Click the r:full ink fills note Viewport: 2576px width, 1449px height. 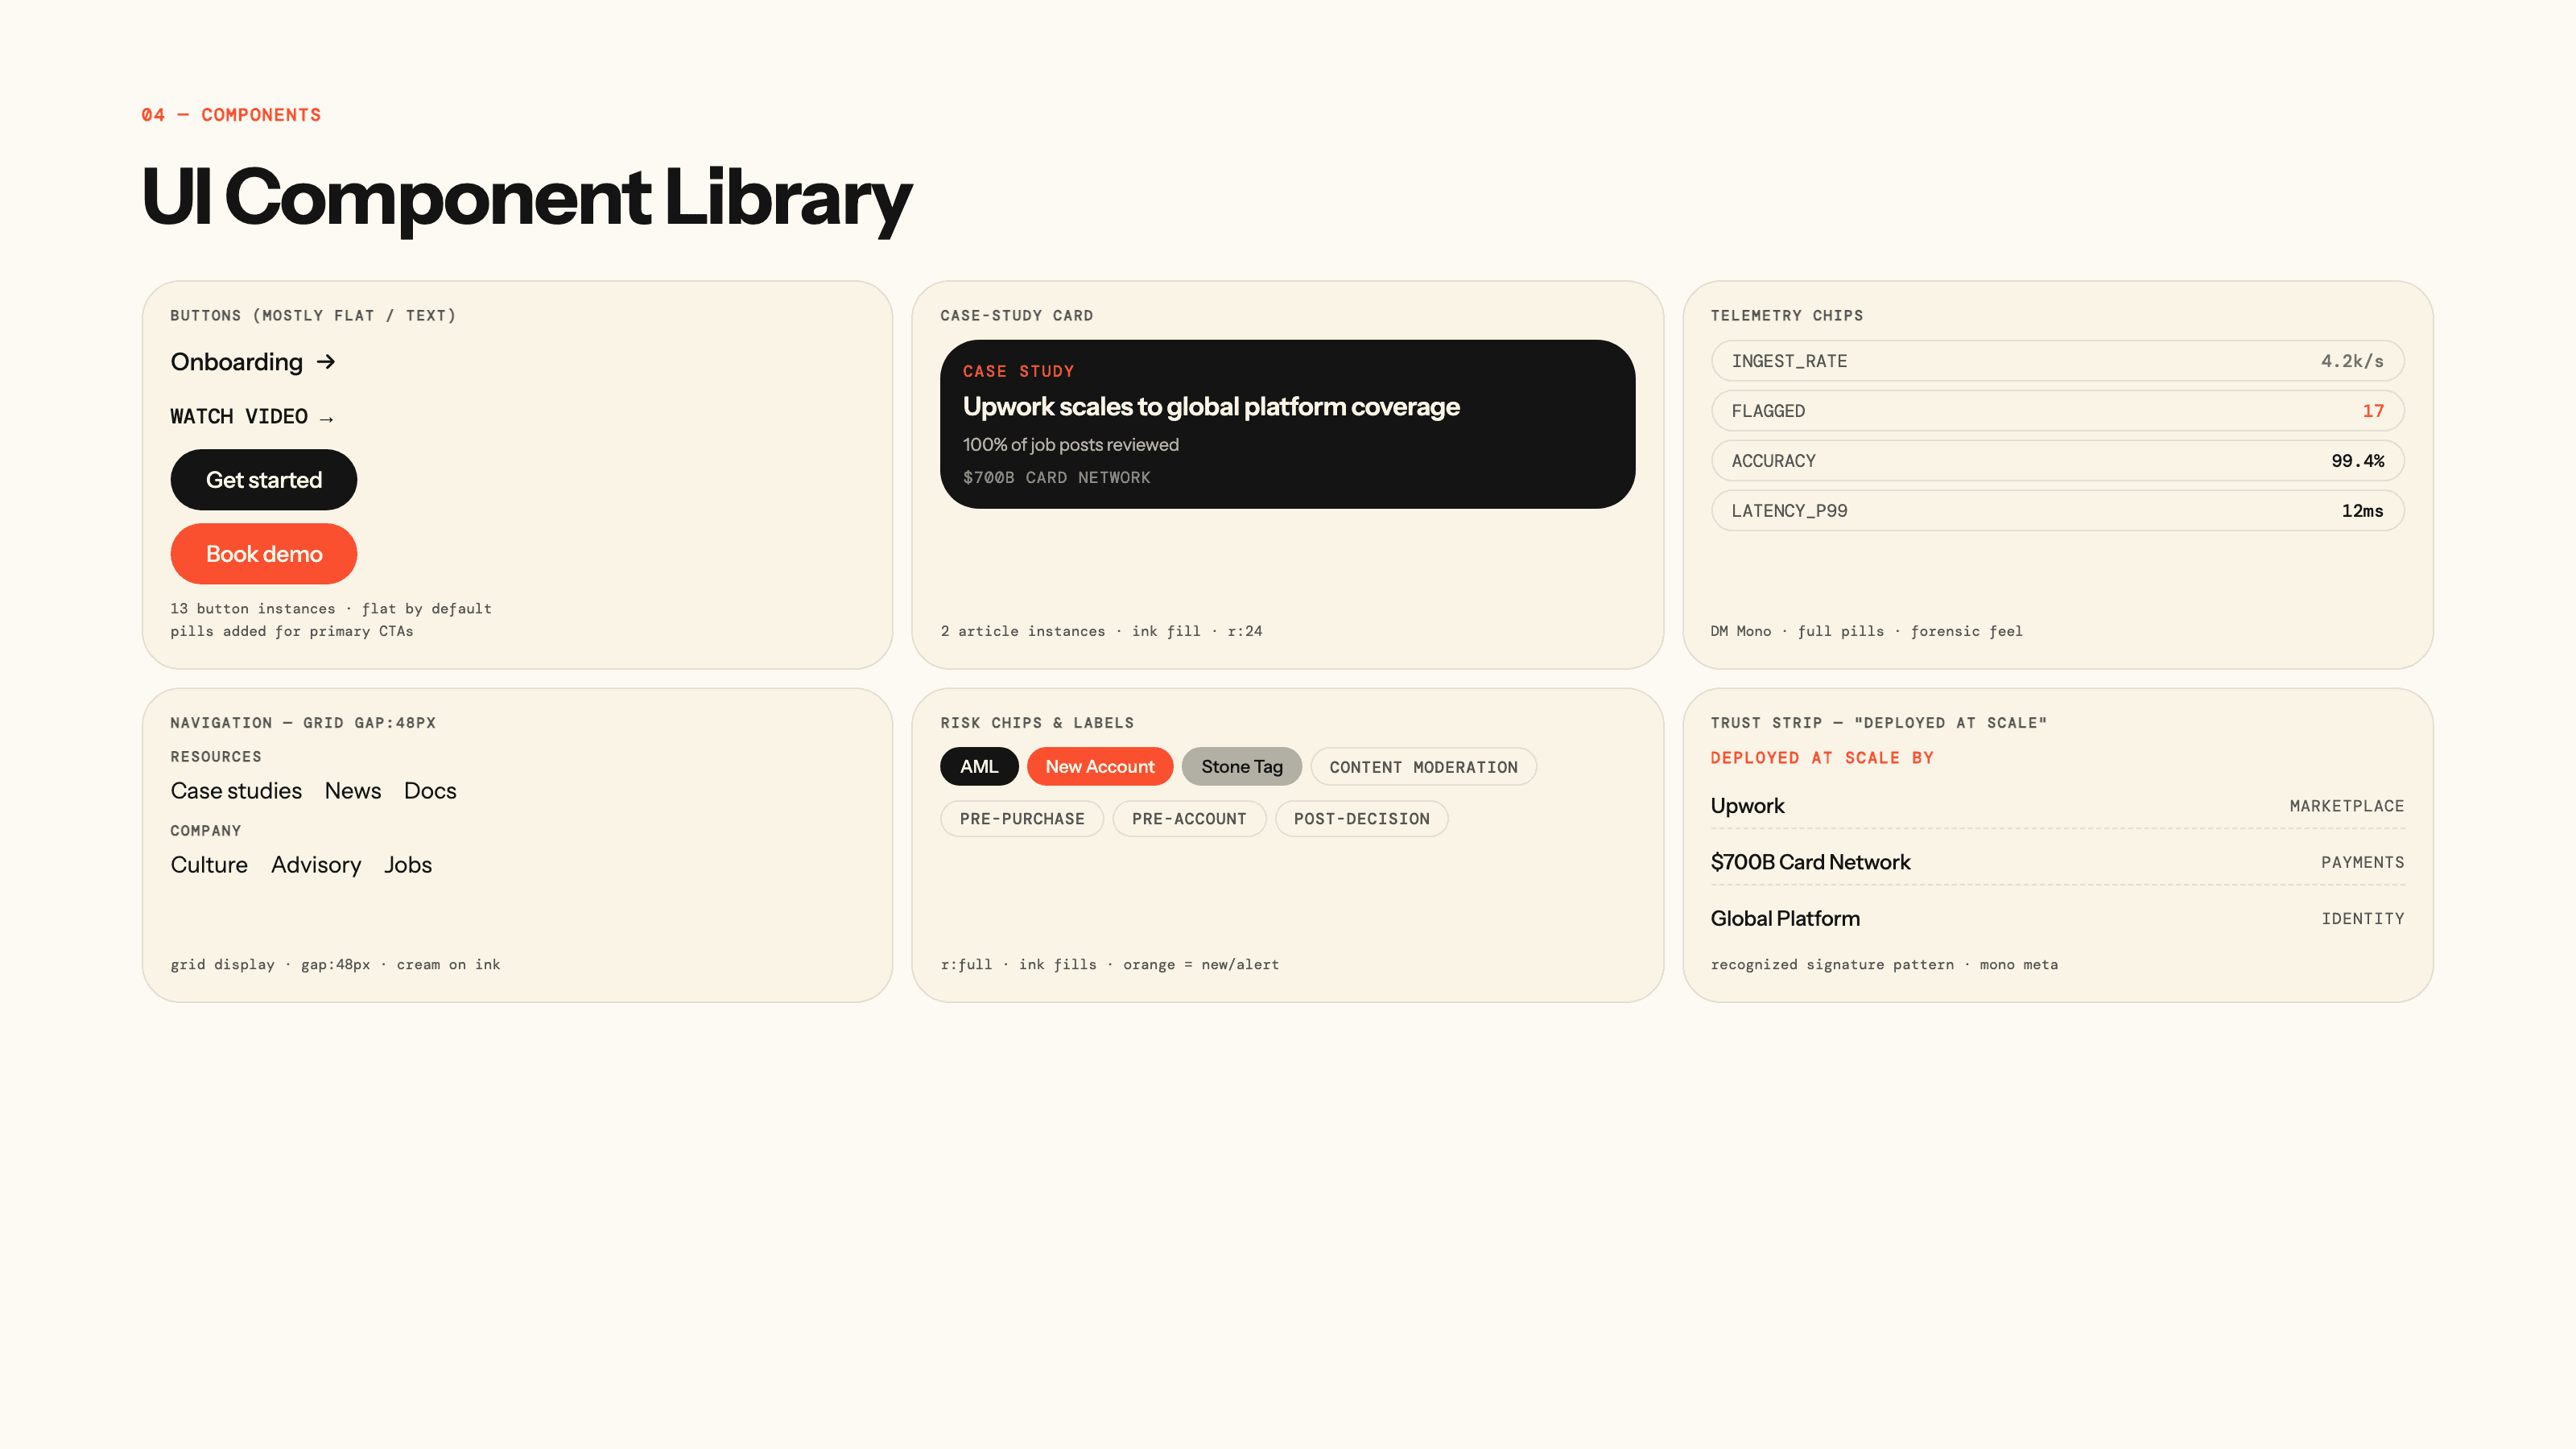point(1109,965)
